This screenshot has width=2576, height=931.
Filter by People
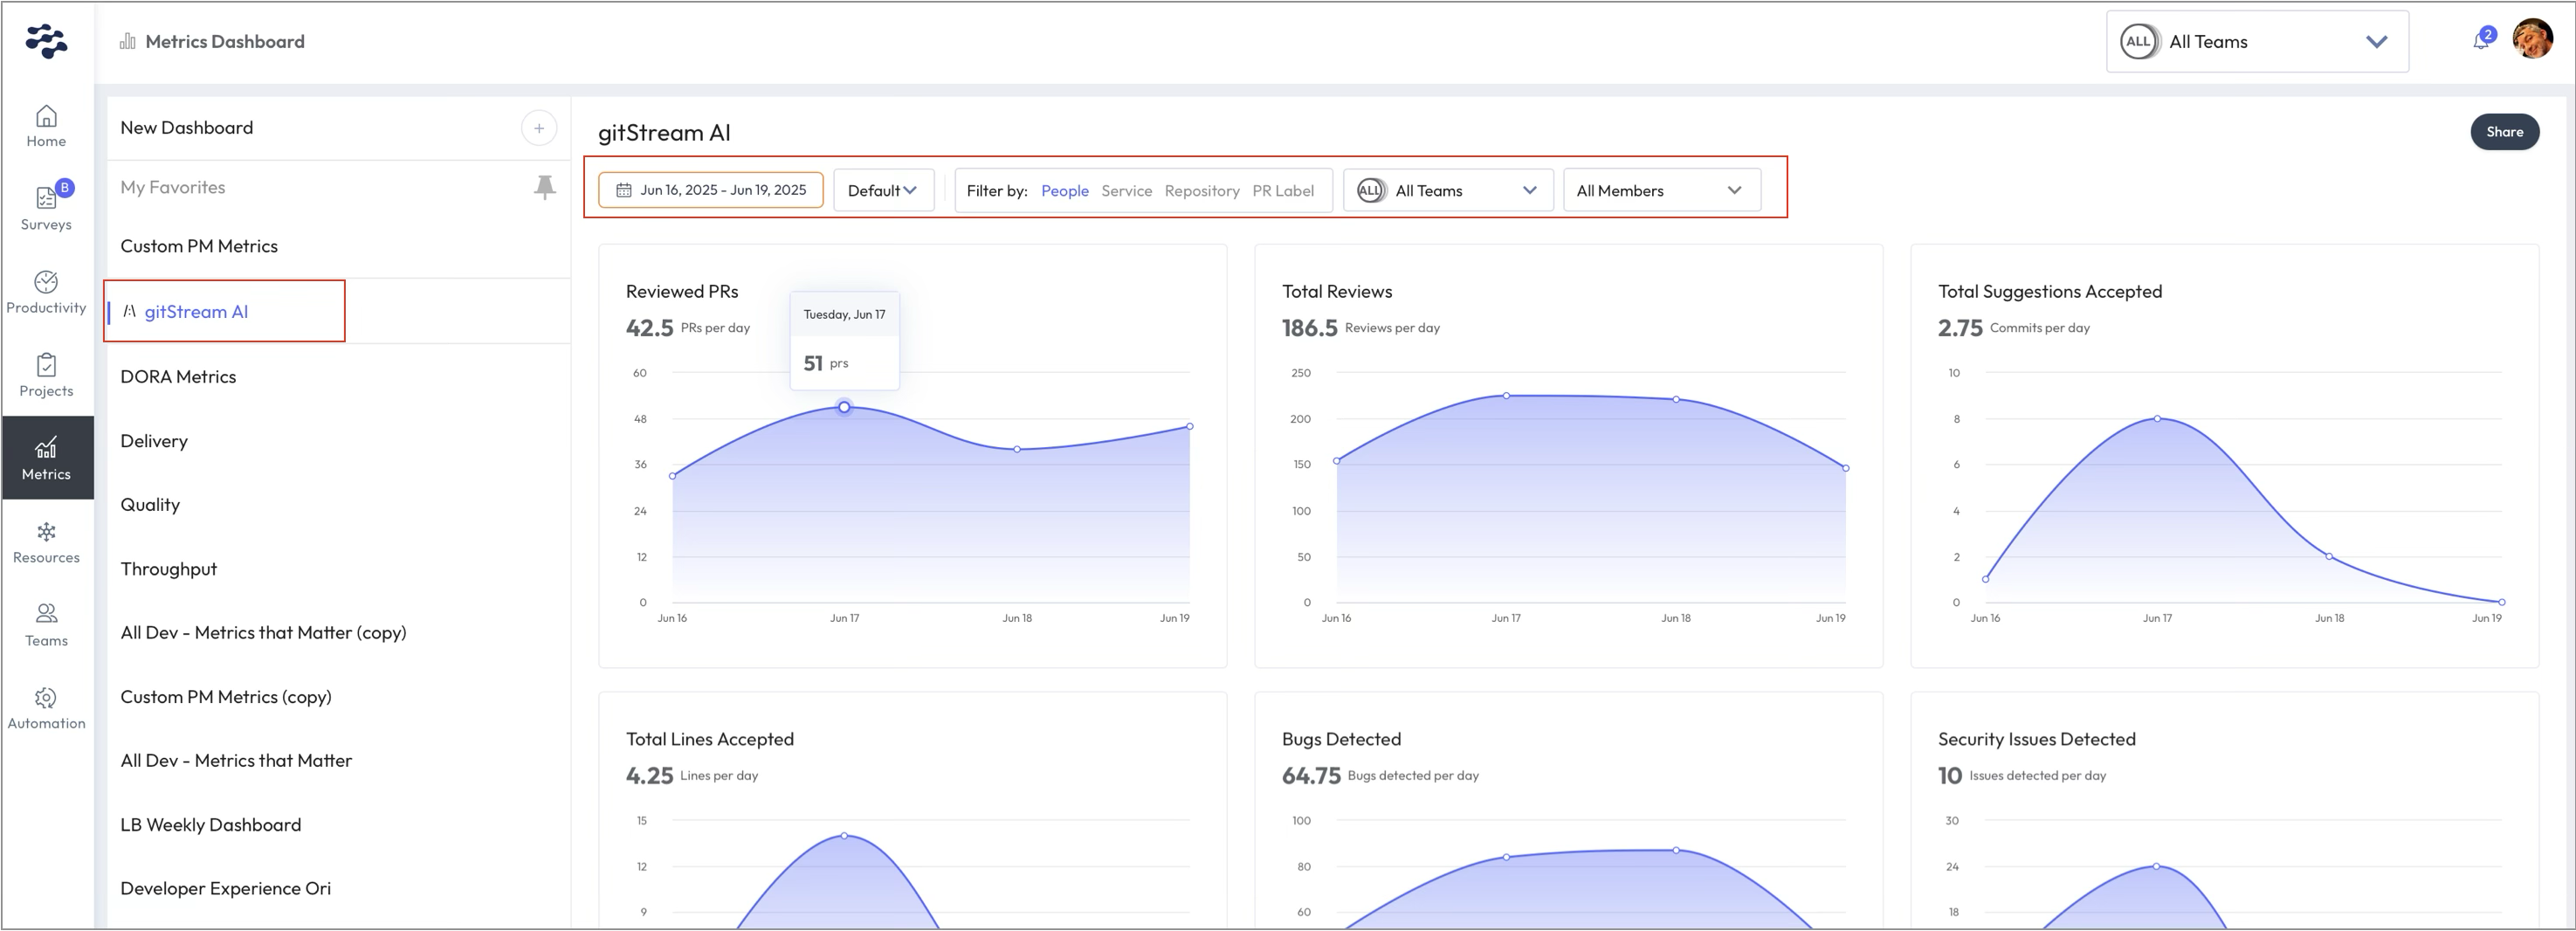pos(1064,191)
